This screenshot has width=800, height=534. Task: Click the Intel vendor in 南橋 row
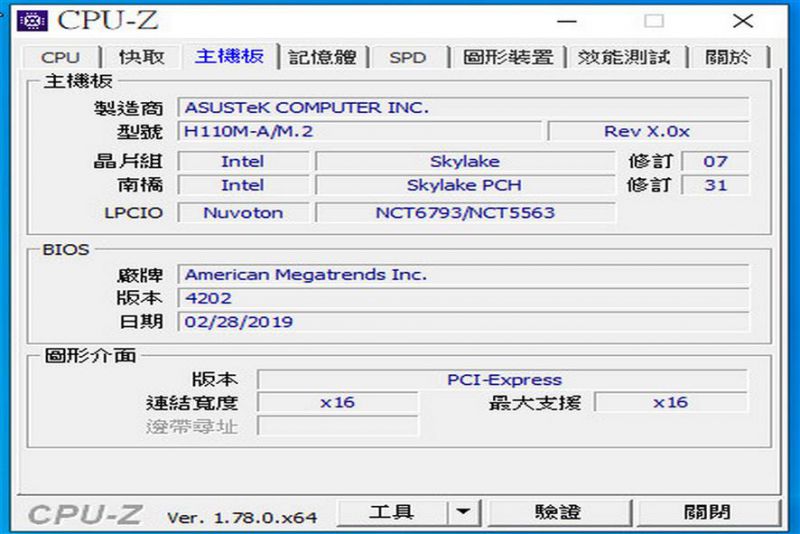point(243,185)
